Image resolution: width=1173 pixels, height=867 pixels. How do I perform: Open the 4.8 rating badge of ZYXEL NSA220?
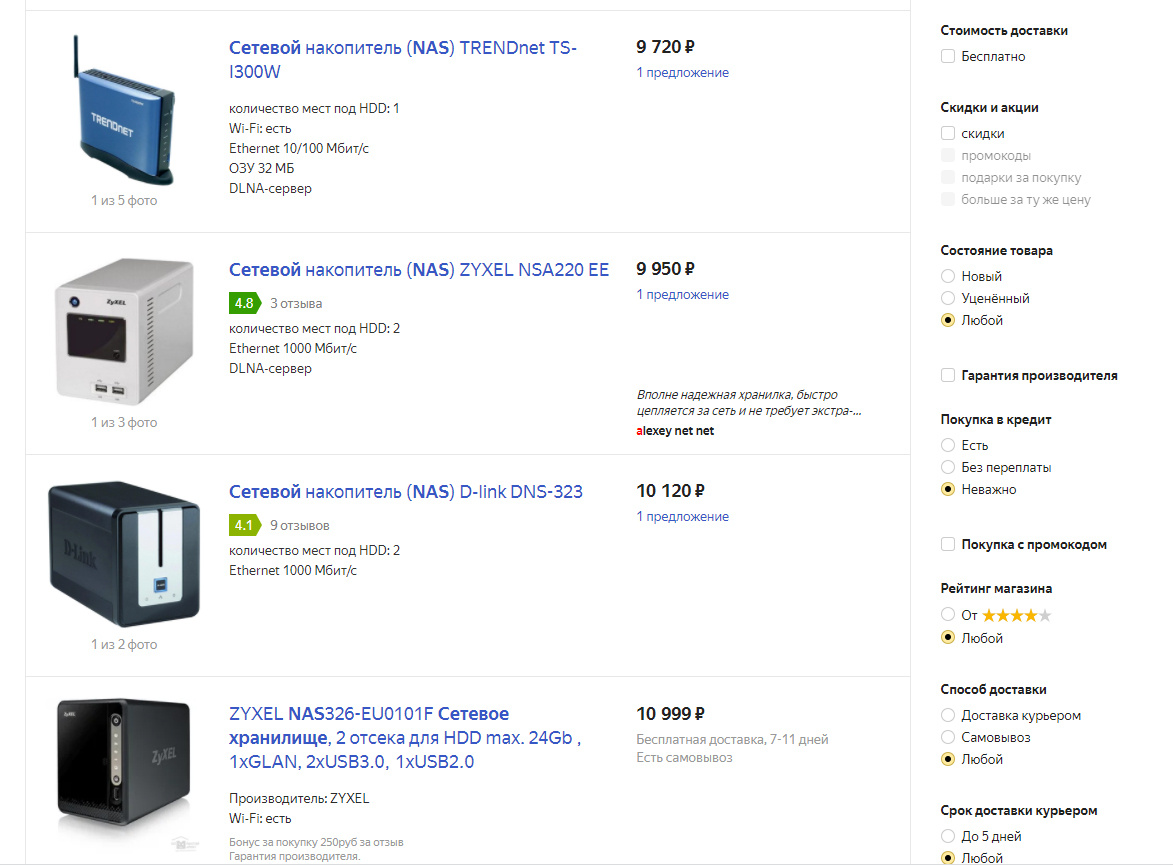tap(245, 303)
